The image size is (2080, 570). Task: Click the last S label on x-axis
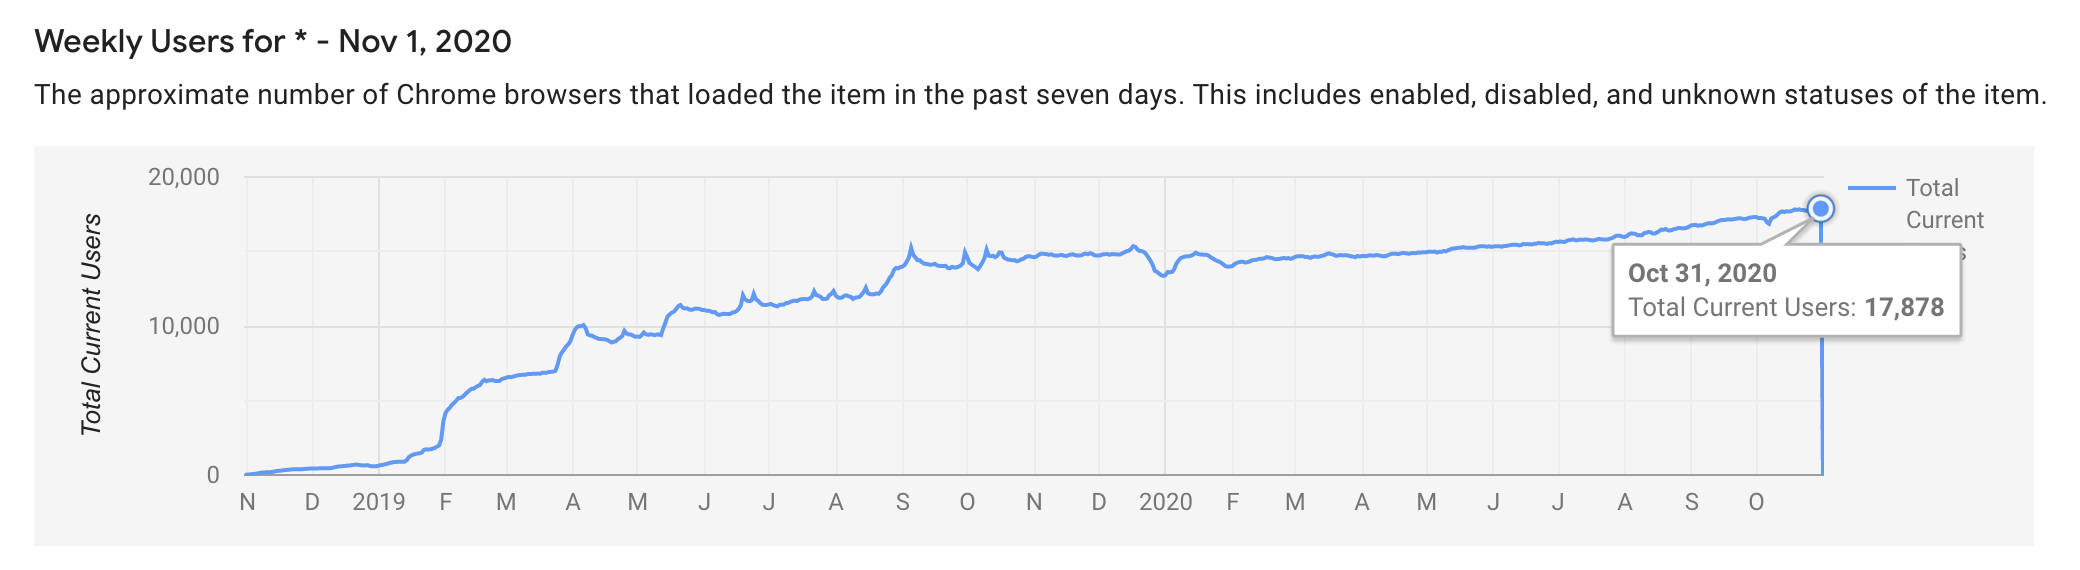click(x=1691, y=502)
